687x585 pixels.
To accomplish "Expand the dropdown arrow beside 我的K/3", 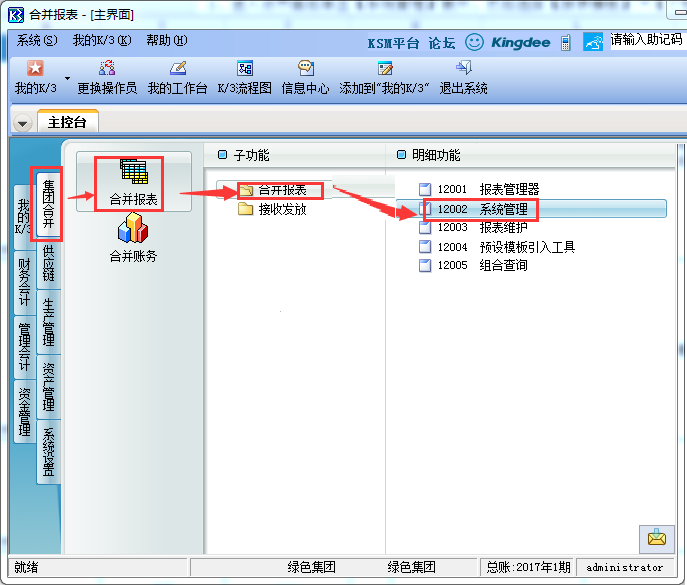I will point(67,78).
